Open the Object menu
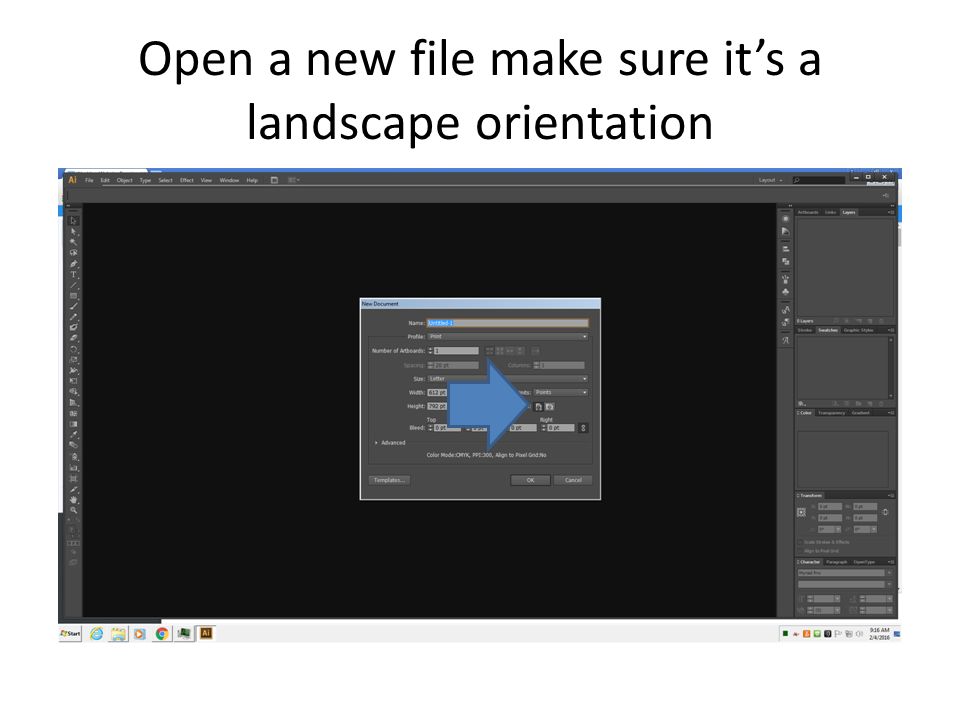The width and height of the screenshot is (960, 720). click(x=124, y=180)
